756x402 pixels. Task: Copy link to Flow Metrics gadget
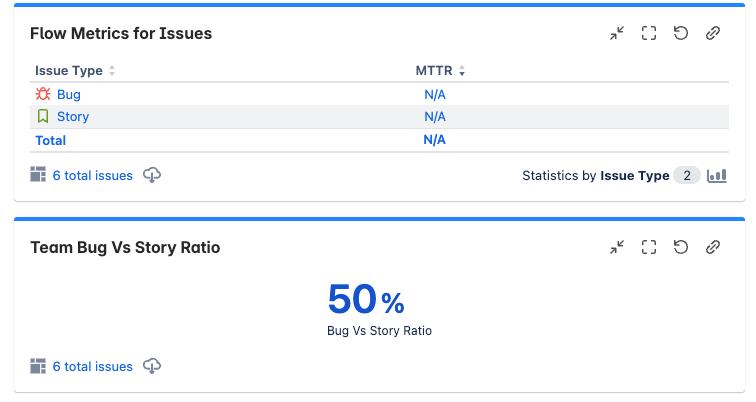pos(713,33)
